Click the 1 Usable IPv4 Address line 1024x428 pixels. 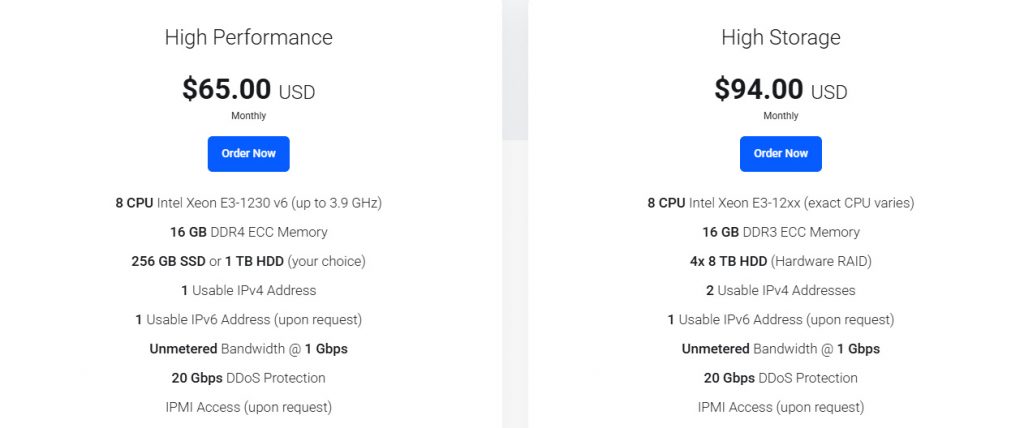[x=248, y=290]
